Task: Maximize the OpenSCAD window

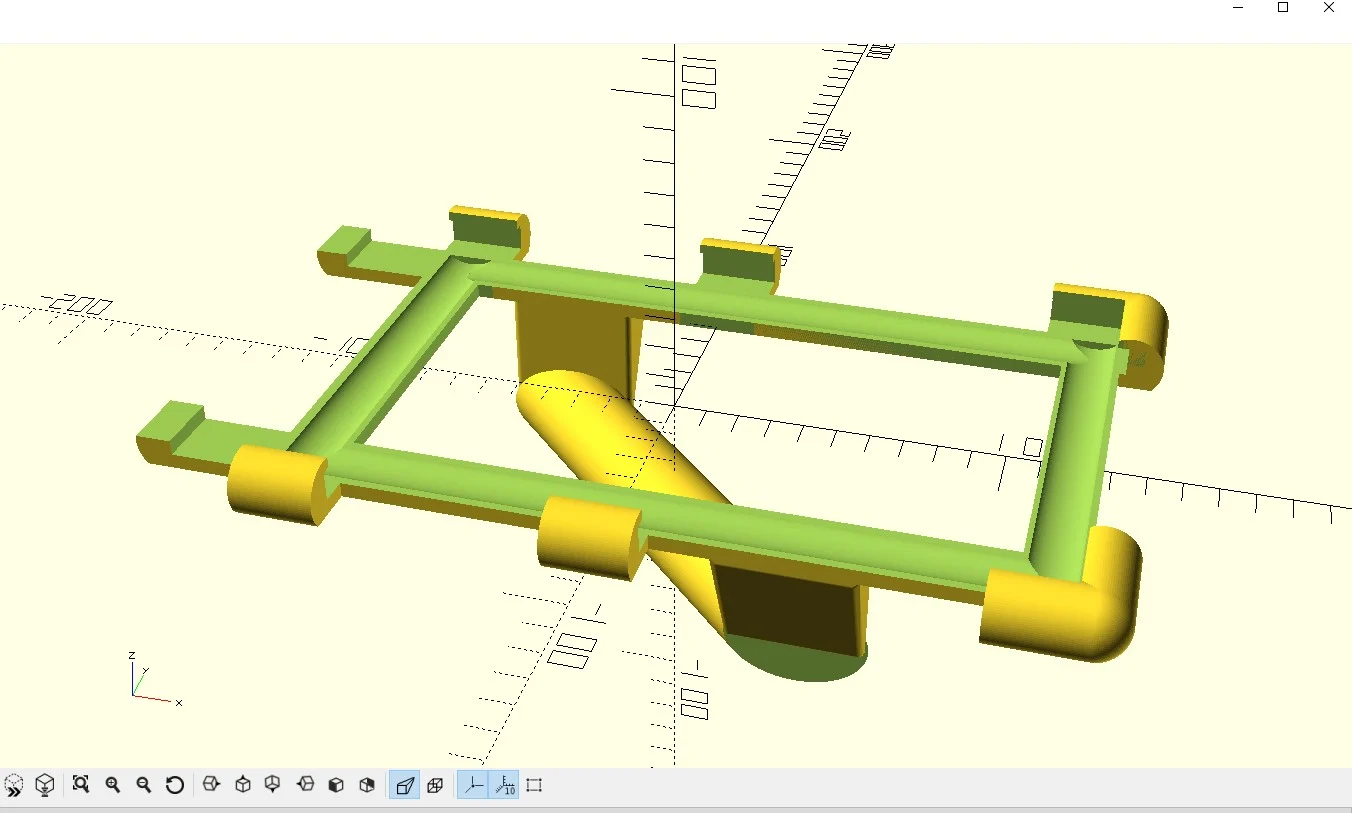Action: click(x=1283, y=8)
